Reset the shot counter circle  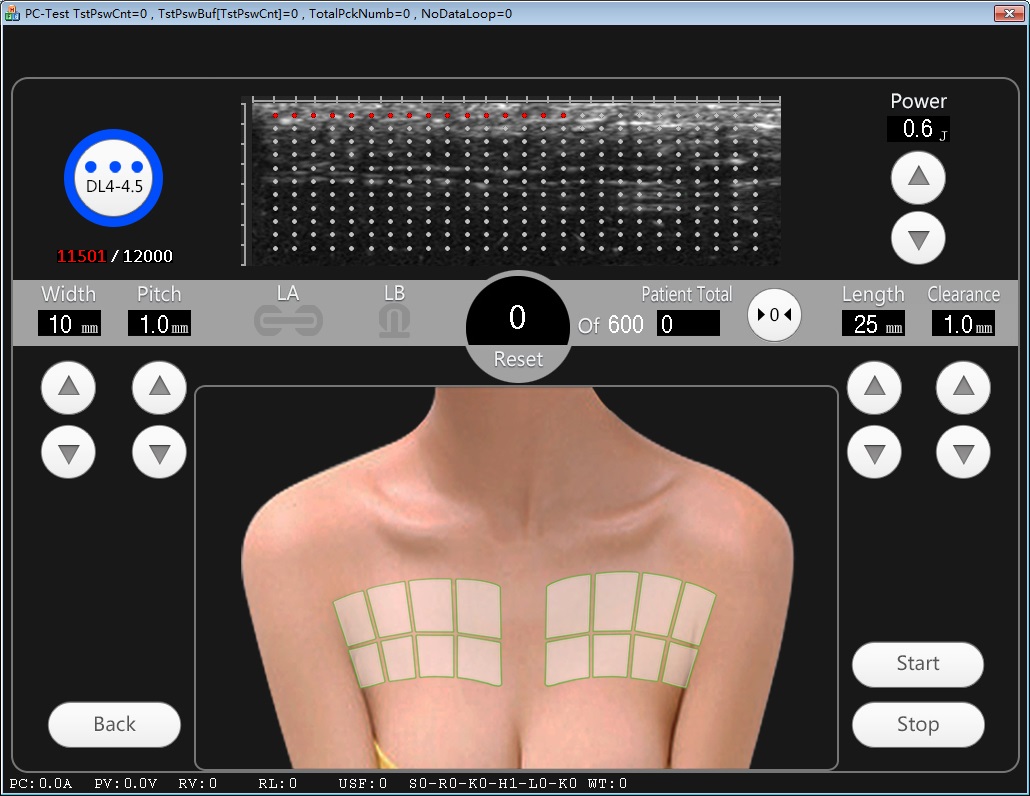coord(517,327)
